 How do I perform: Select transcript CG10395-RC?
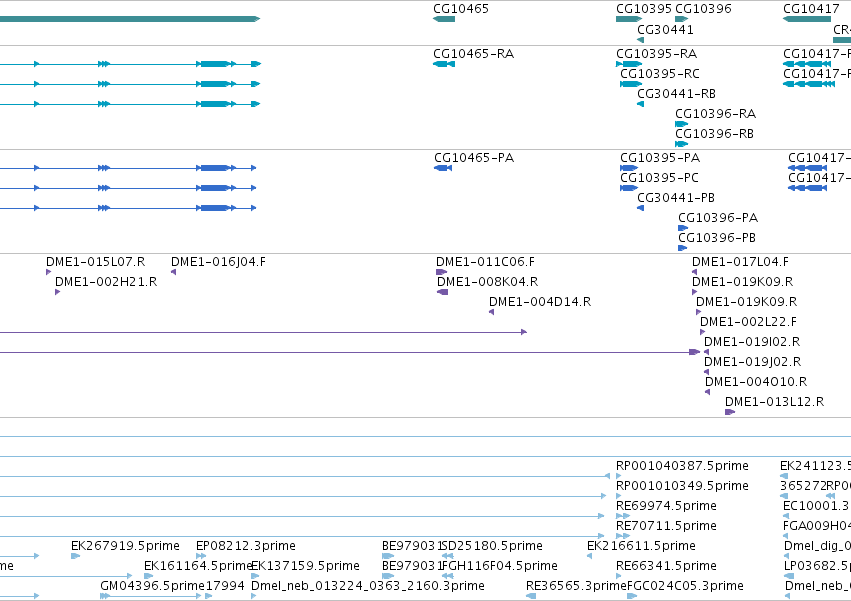click(x=660, y=74)
